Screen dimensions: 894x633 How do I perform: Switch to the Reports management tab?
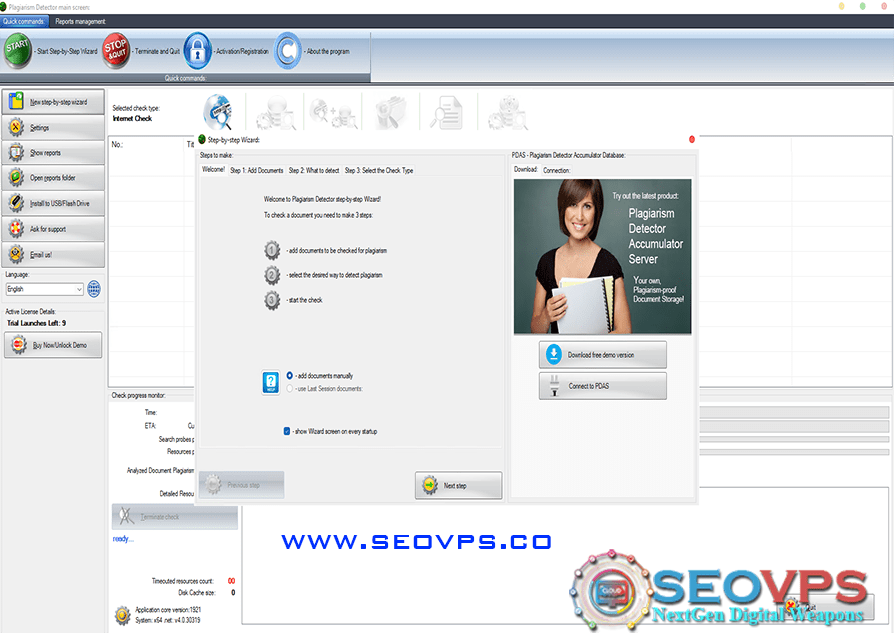click(x=80, y=22)
